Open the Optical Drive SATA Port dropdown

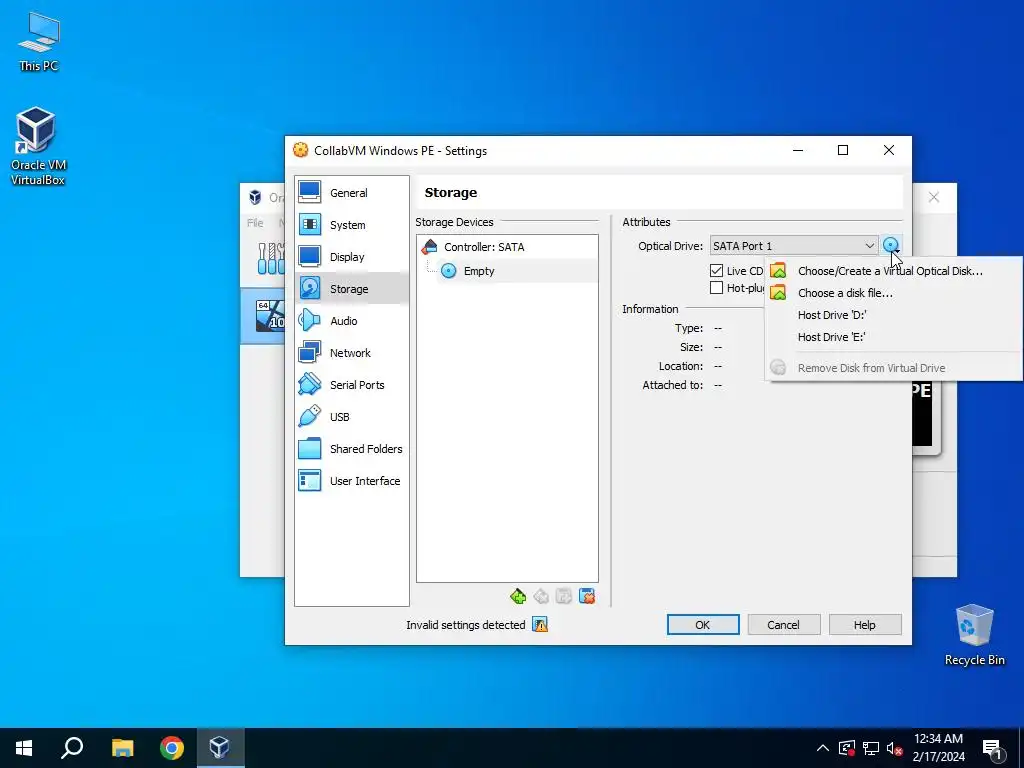click(793, 246)
